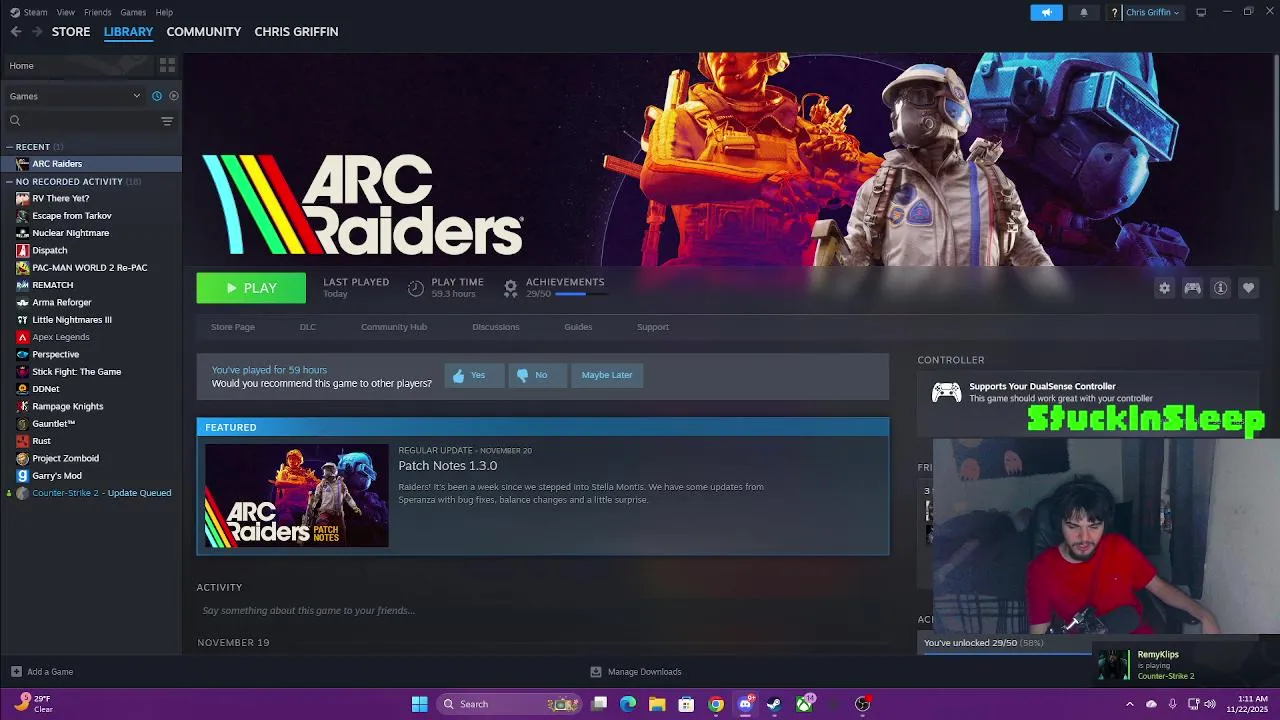Switch to Big Picture mode icon

pyautogui.click(x=1201, y=12)
